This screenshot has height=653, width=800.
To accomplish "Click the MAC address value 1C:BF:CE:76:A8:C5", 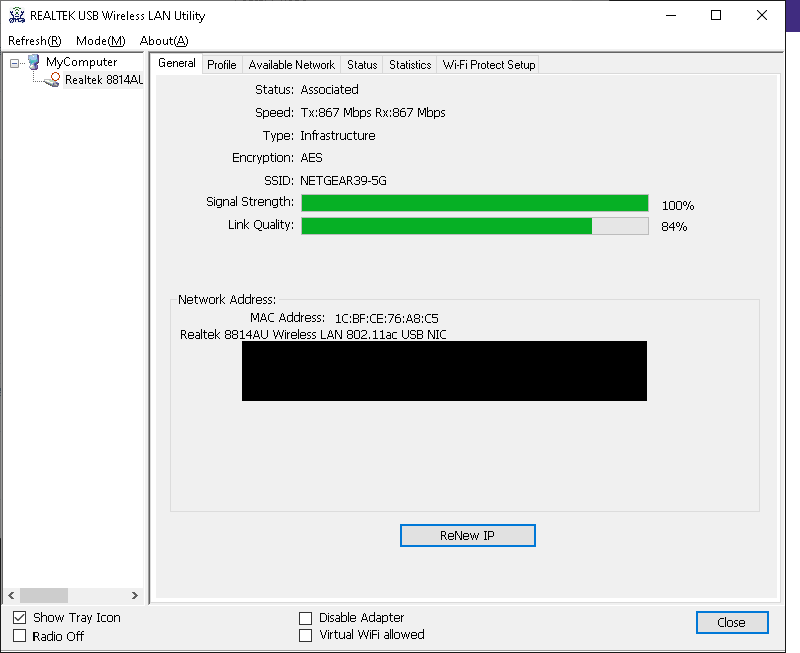I will 386,319.
